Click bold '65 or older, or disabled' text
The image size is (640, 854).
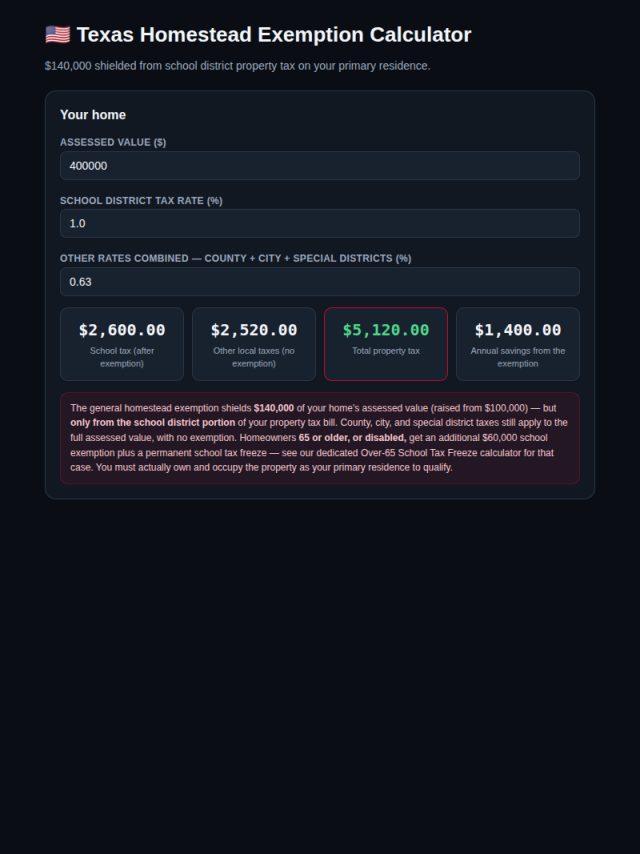click(x=352, y=438)
